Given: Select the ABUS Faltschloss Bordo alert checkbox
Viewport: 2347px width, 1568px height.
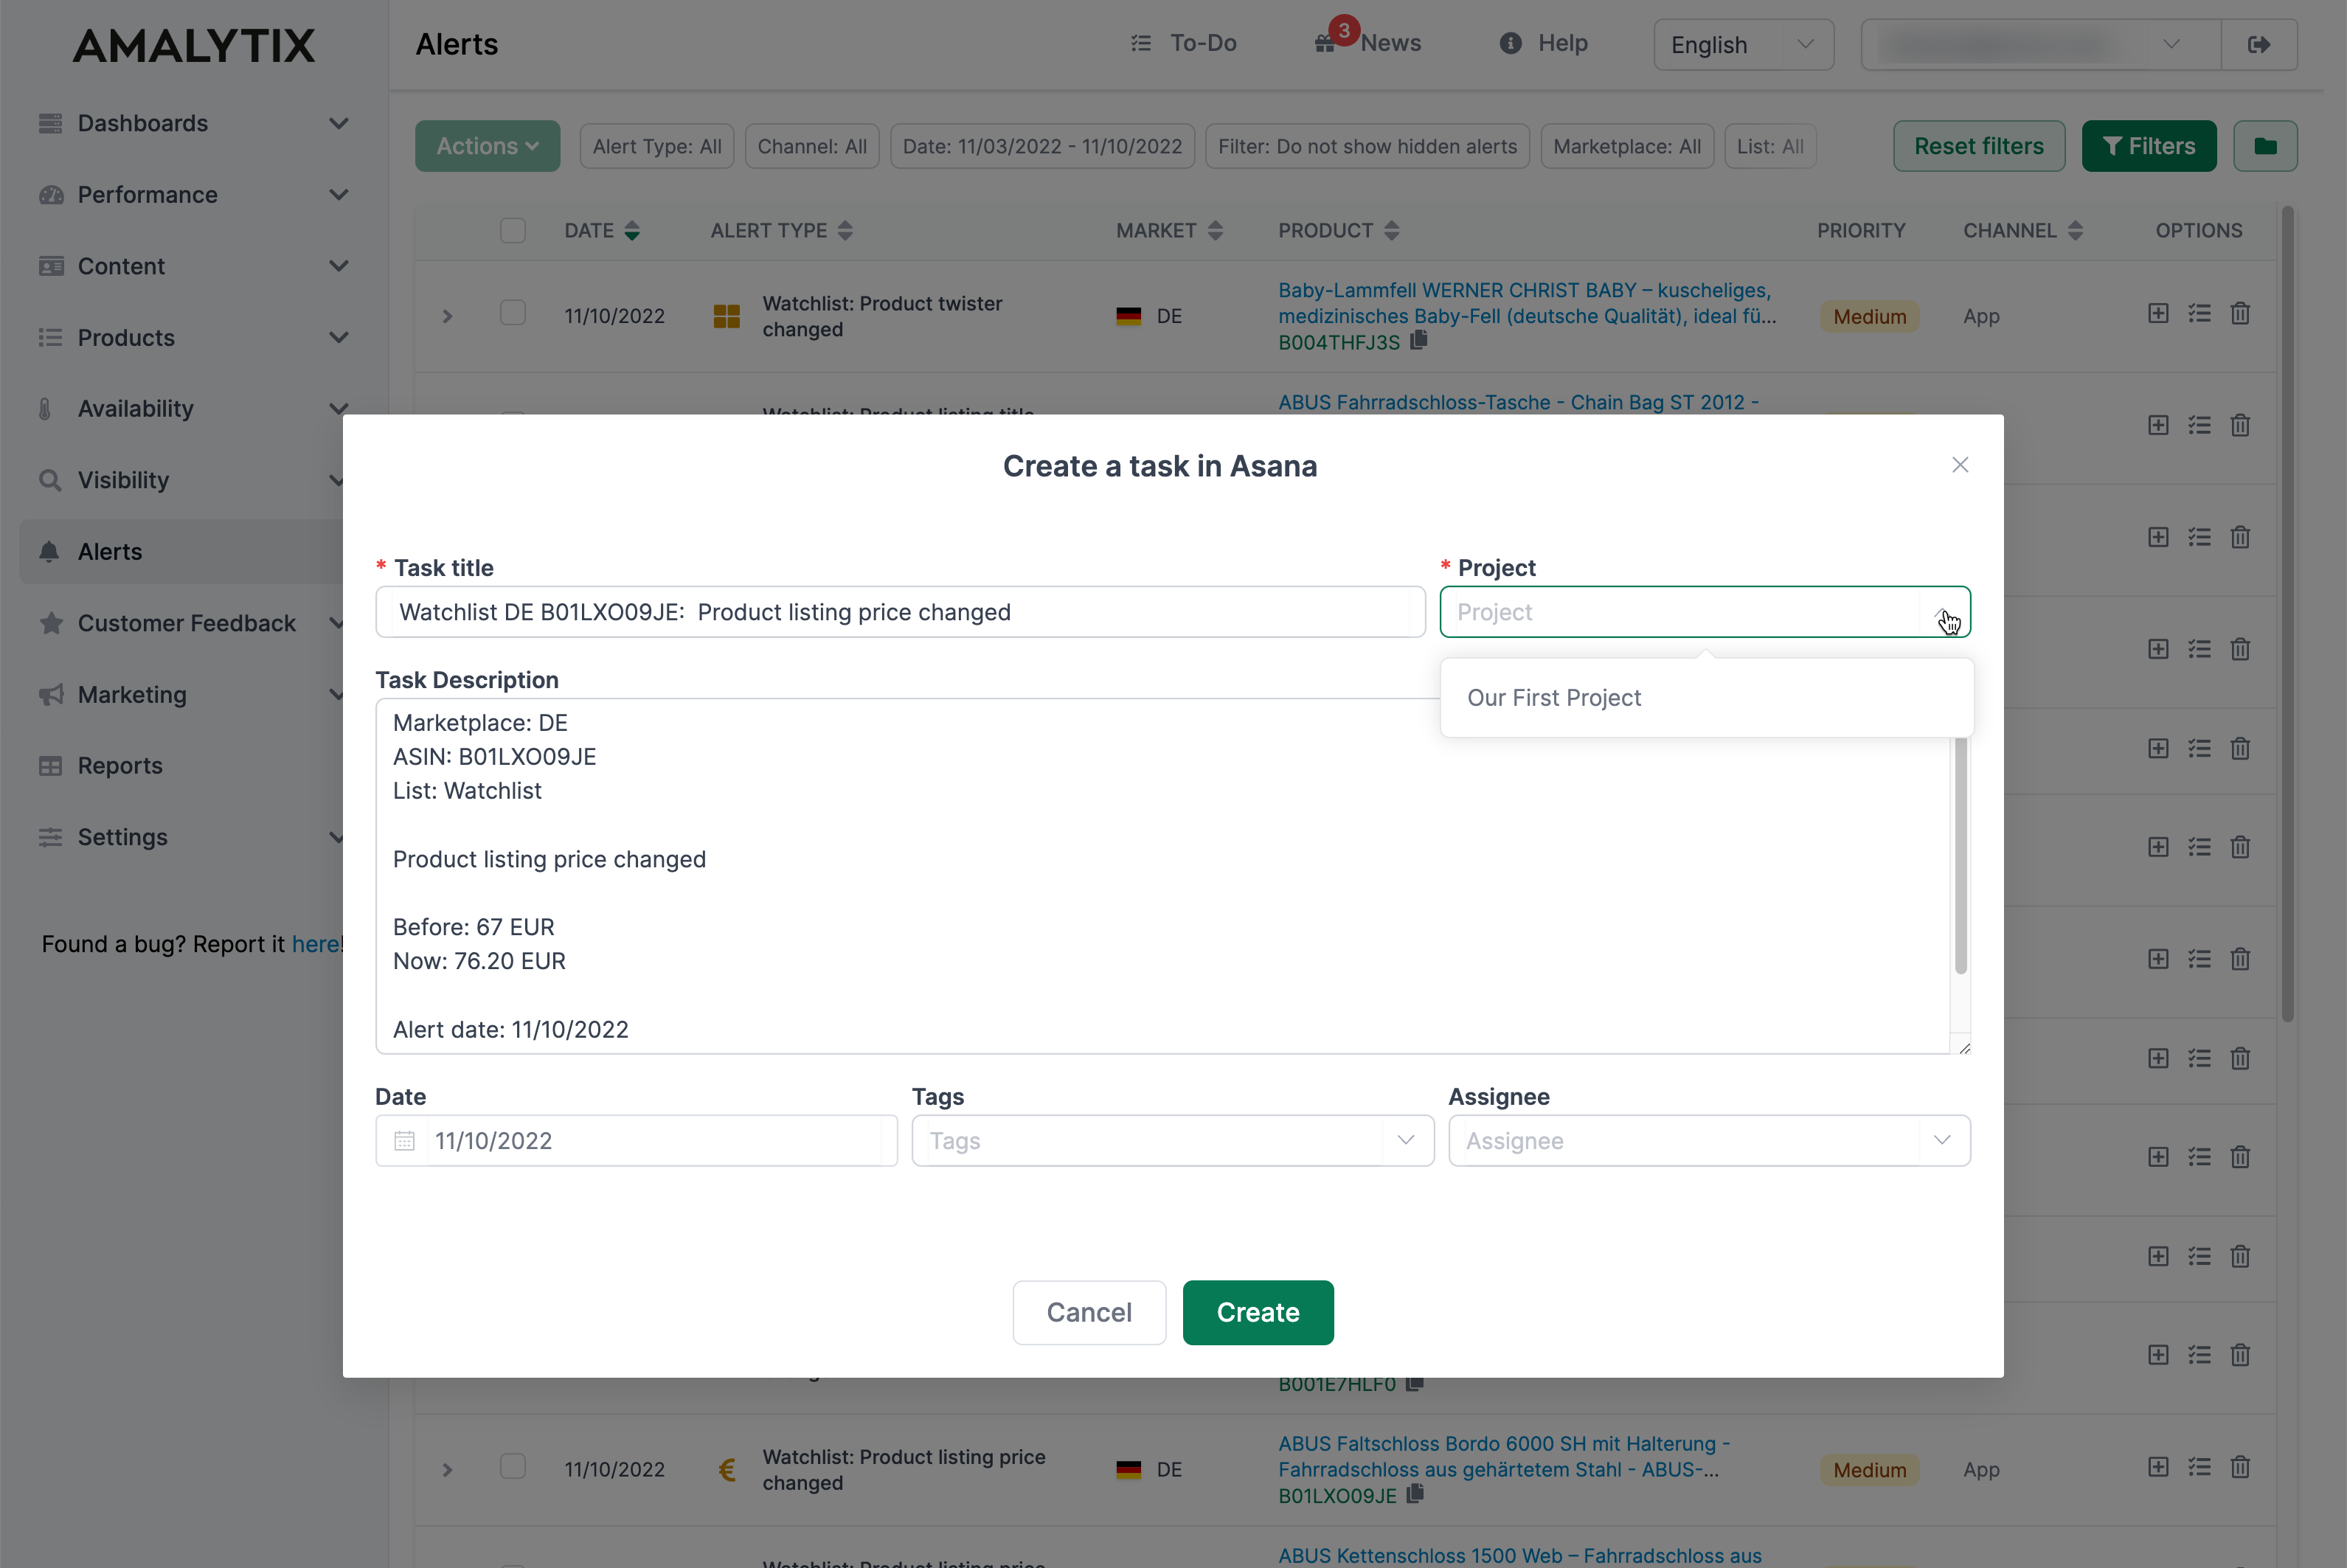Looking at the screenshot, I should click(513, 1466).
